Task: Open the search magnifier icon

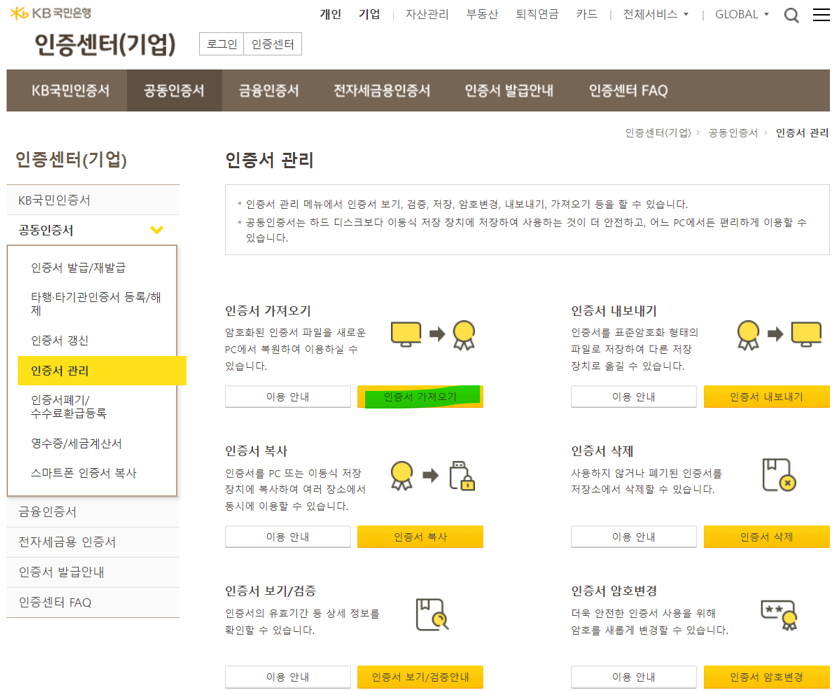Action: pyautogui.click(x=791, y=15)
